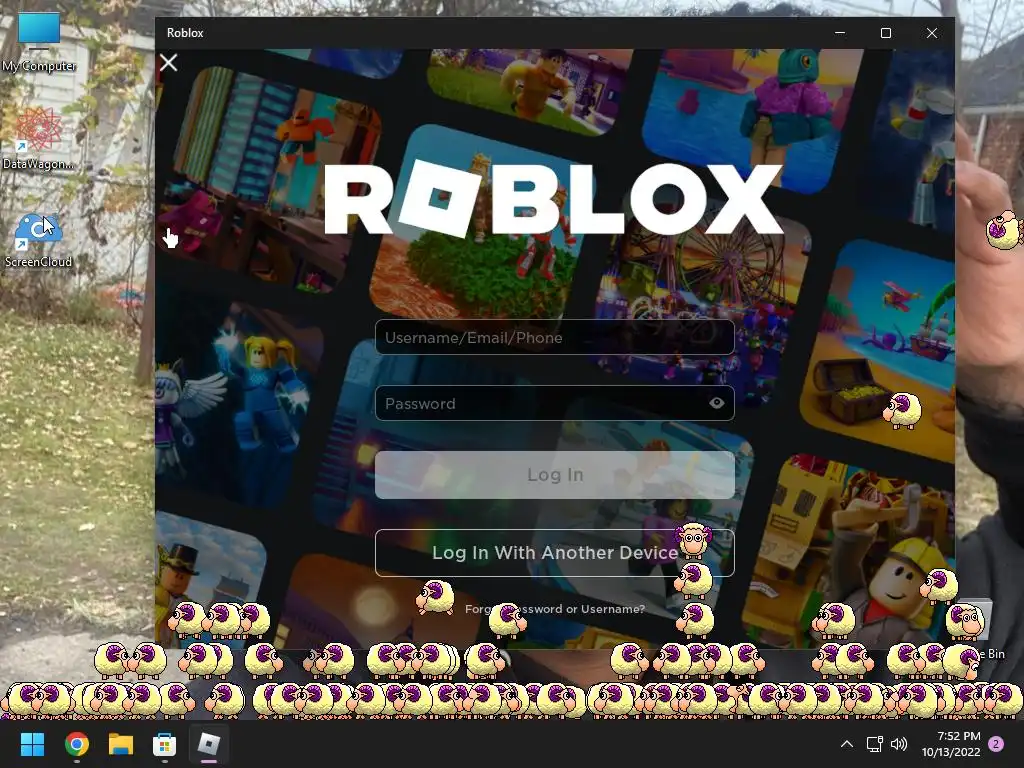
Task: Choose Log In With Another Device
Action: pyautogui.click(x=554, y=552)
